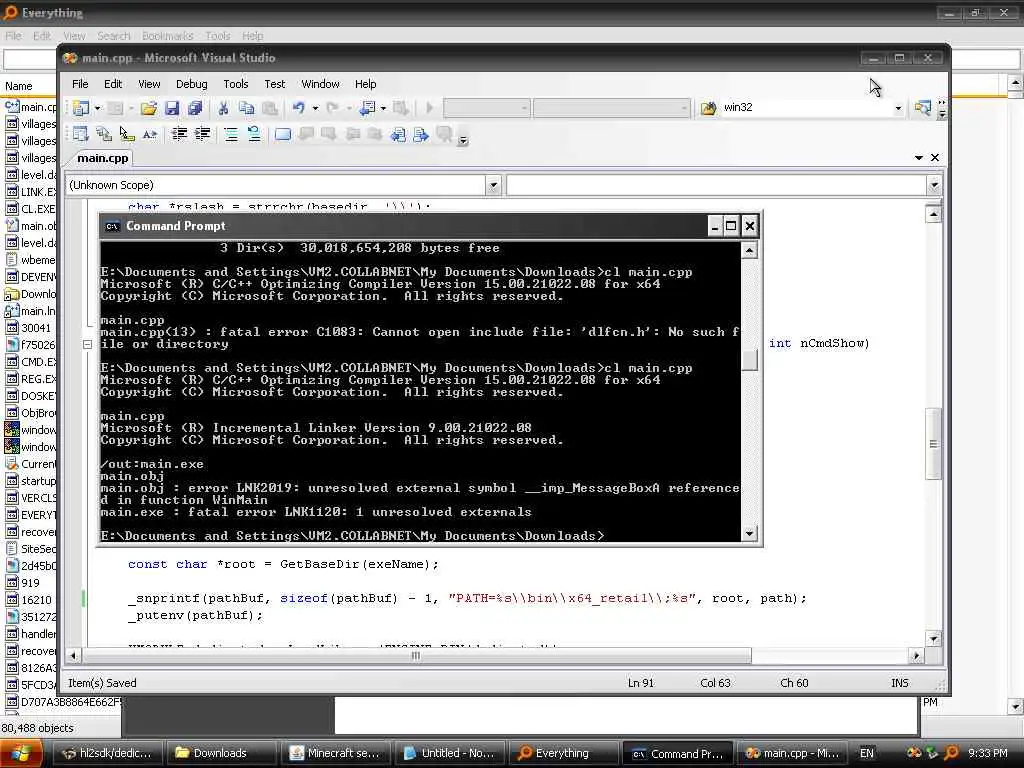Open the Visual Studio Tools menu
The height and width of the screenshot is (768, 1024).
click(x=236, y=84)
